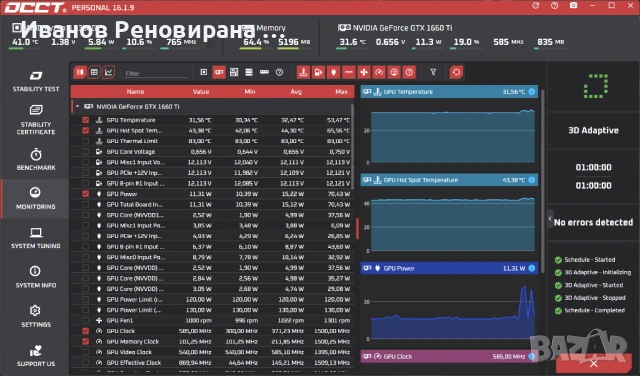Open info for GPU Hot Spot Temperature graph

tap(531, 180)
